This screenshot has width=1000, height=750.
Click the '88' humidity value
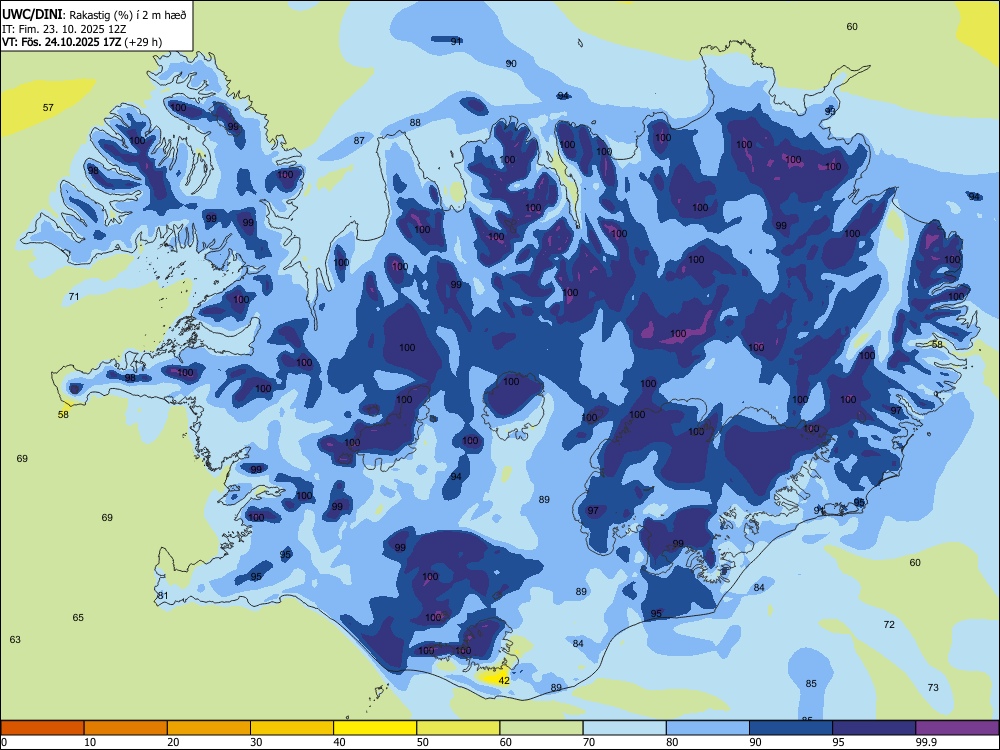pyautogui.click(x=415, y=122)
